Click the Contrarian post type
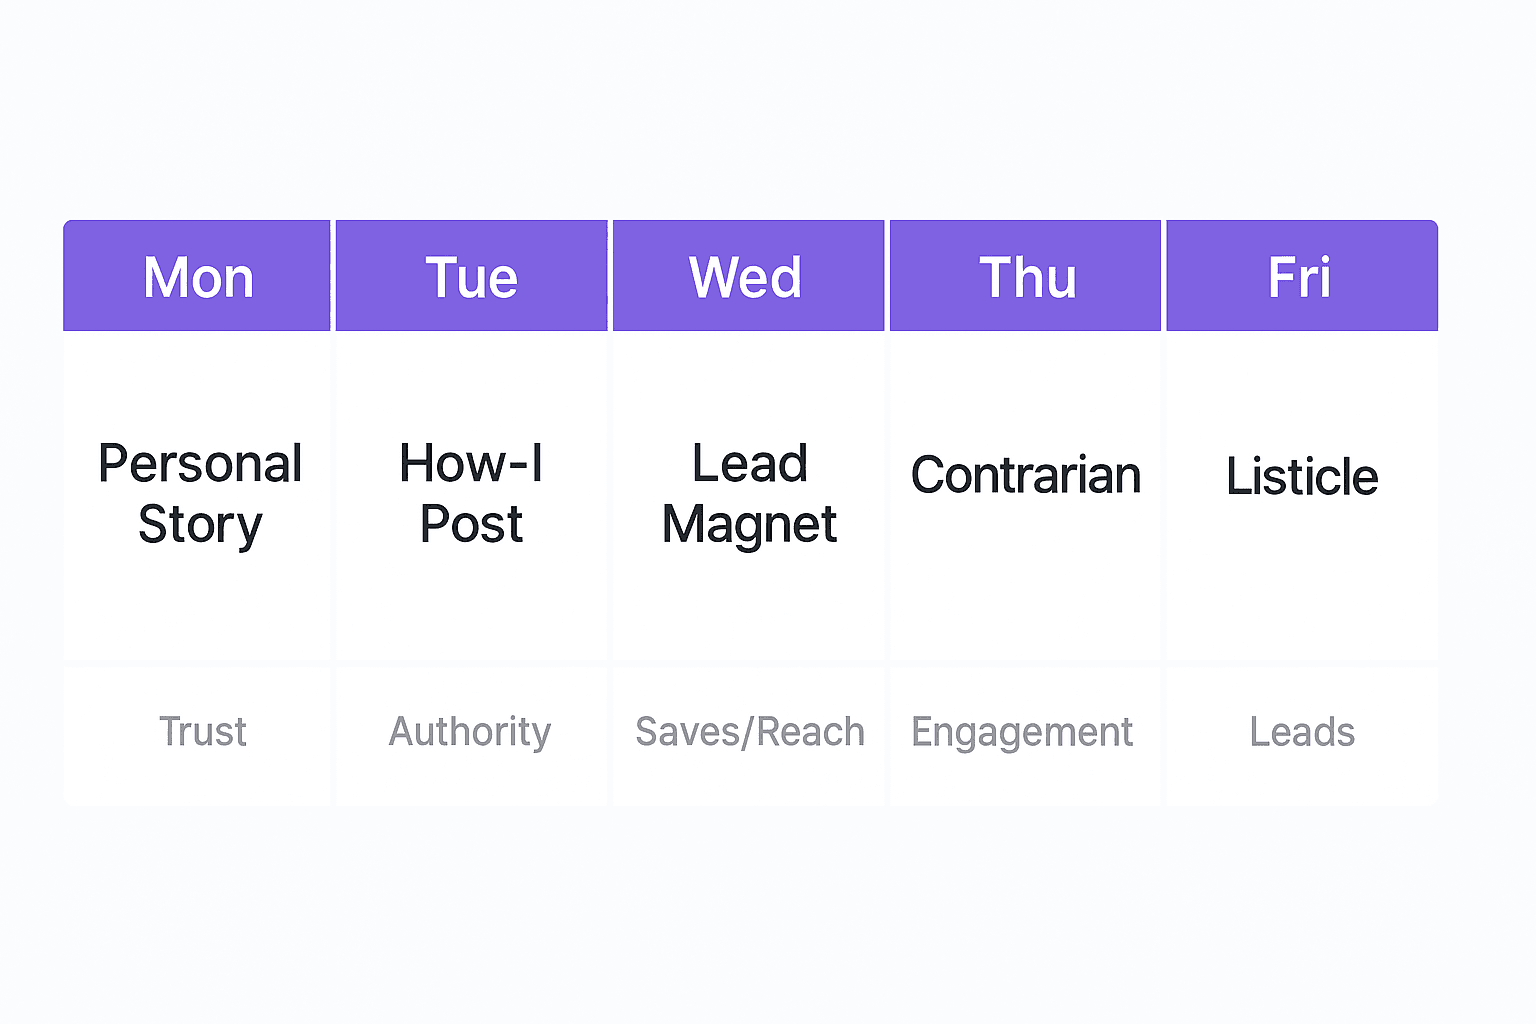1536x1024 pixels. point(1026,475)
